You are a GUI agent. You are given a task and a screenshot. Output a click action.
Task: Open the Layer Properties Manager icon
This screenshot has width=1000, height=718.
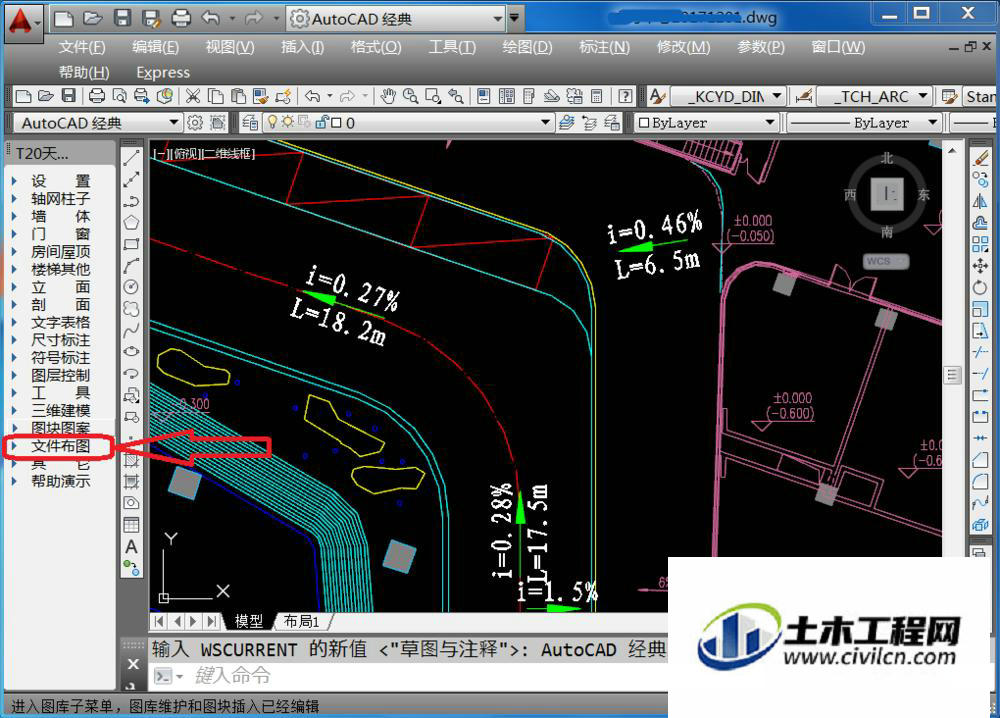coord(250,122)
